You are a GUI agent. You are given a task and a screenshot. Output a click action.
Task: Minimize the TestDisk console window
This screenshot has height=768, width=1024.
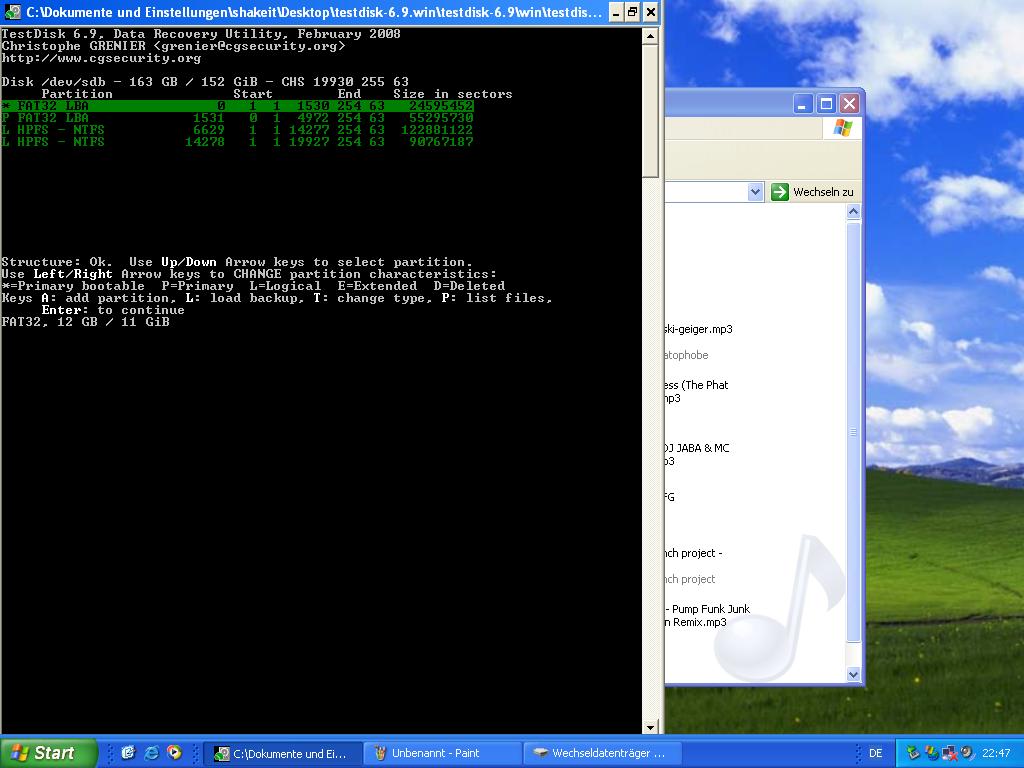pyautogui.click(x=616, y=12)
